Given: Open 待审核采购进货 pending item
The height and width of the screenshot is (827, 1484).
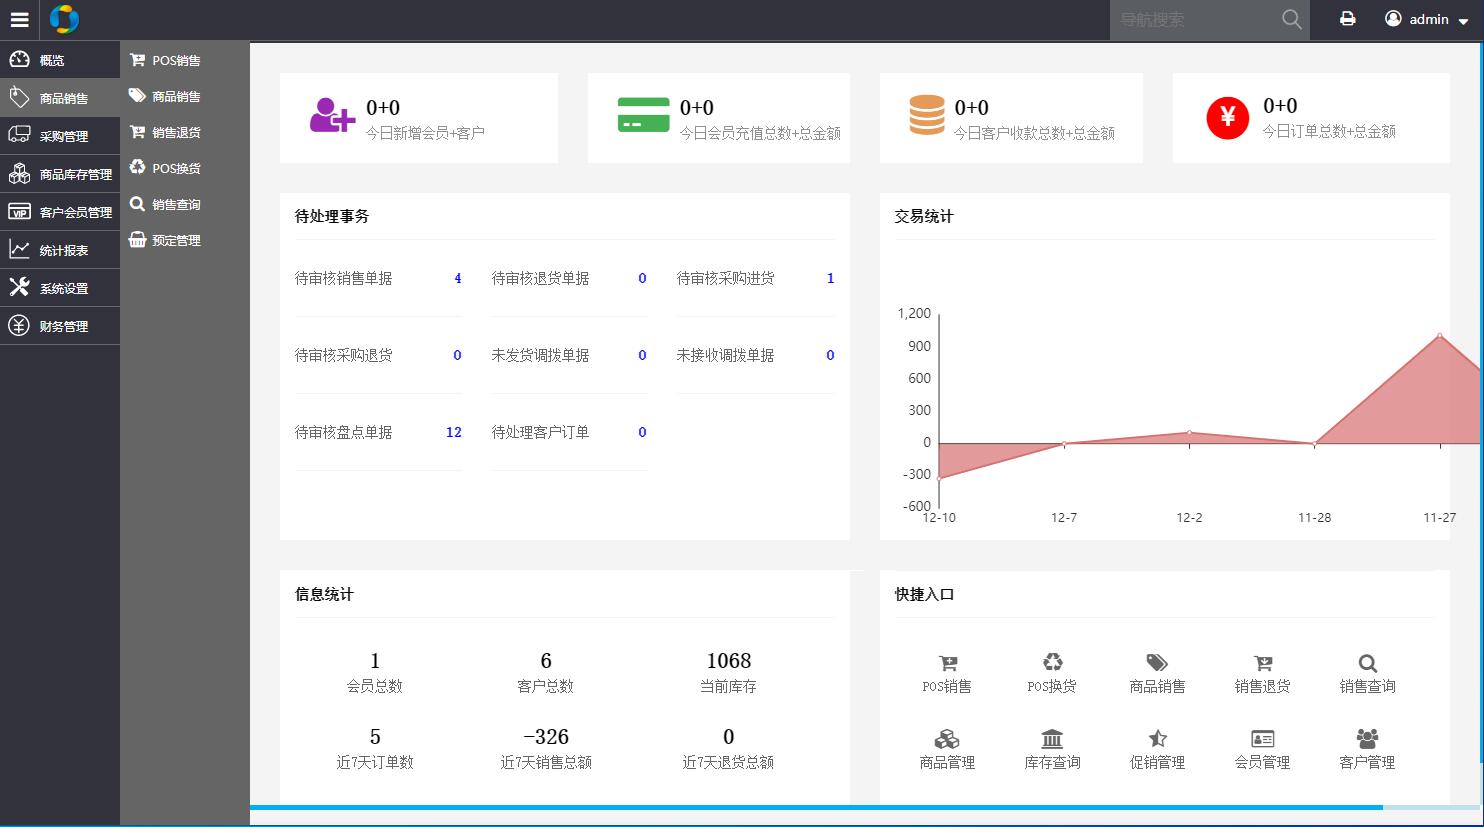Looking at the screenshot, I should 755,279.
